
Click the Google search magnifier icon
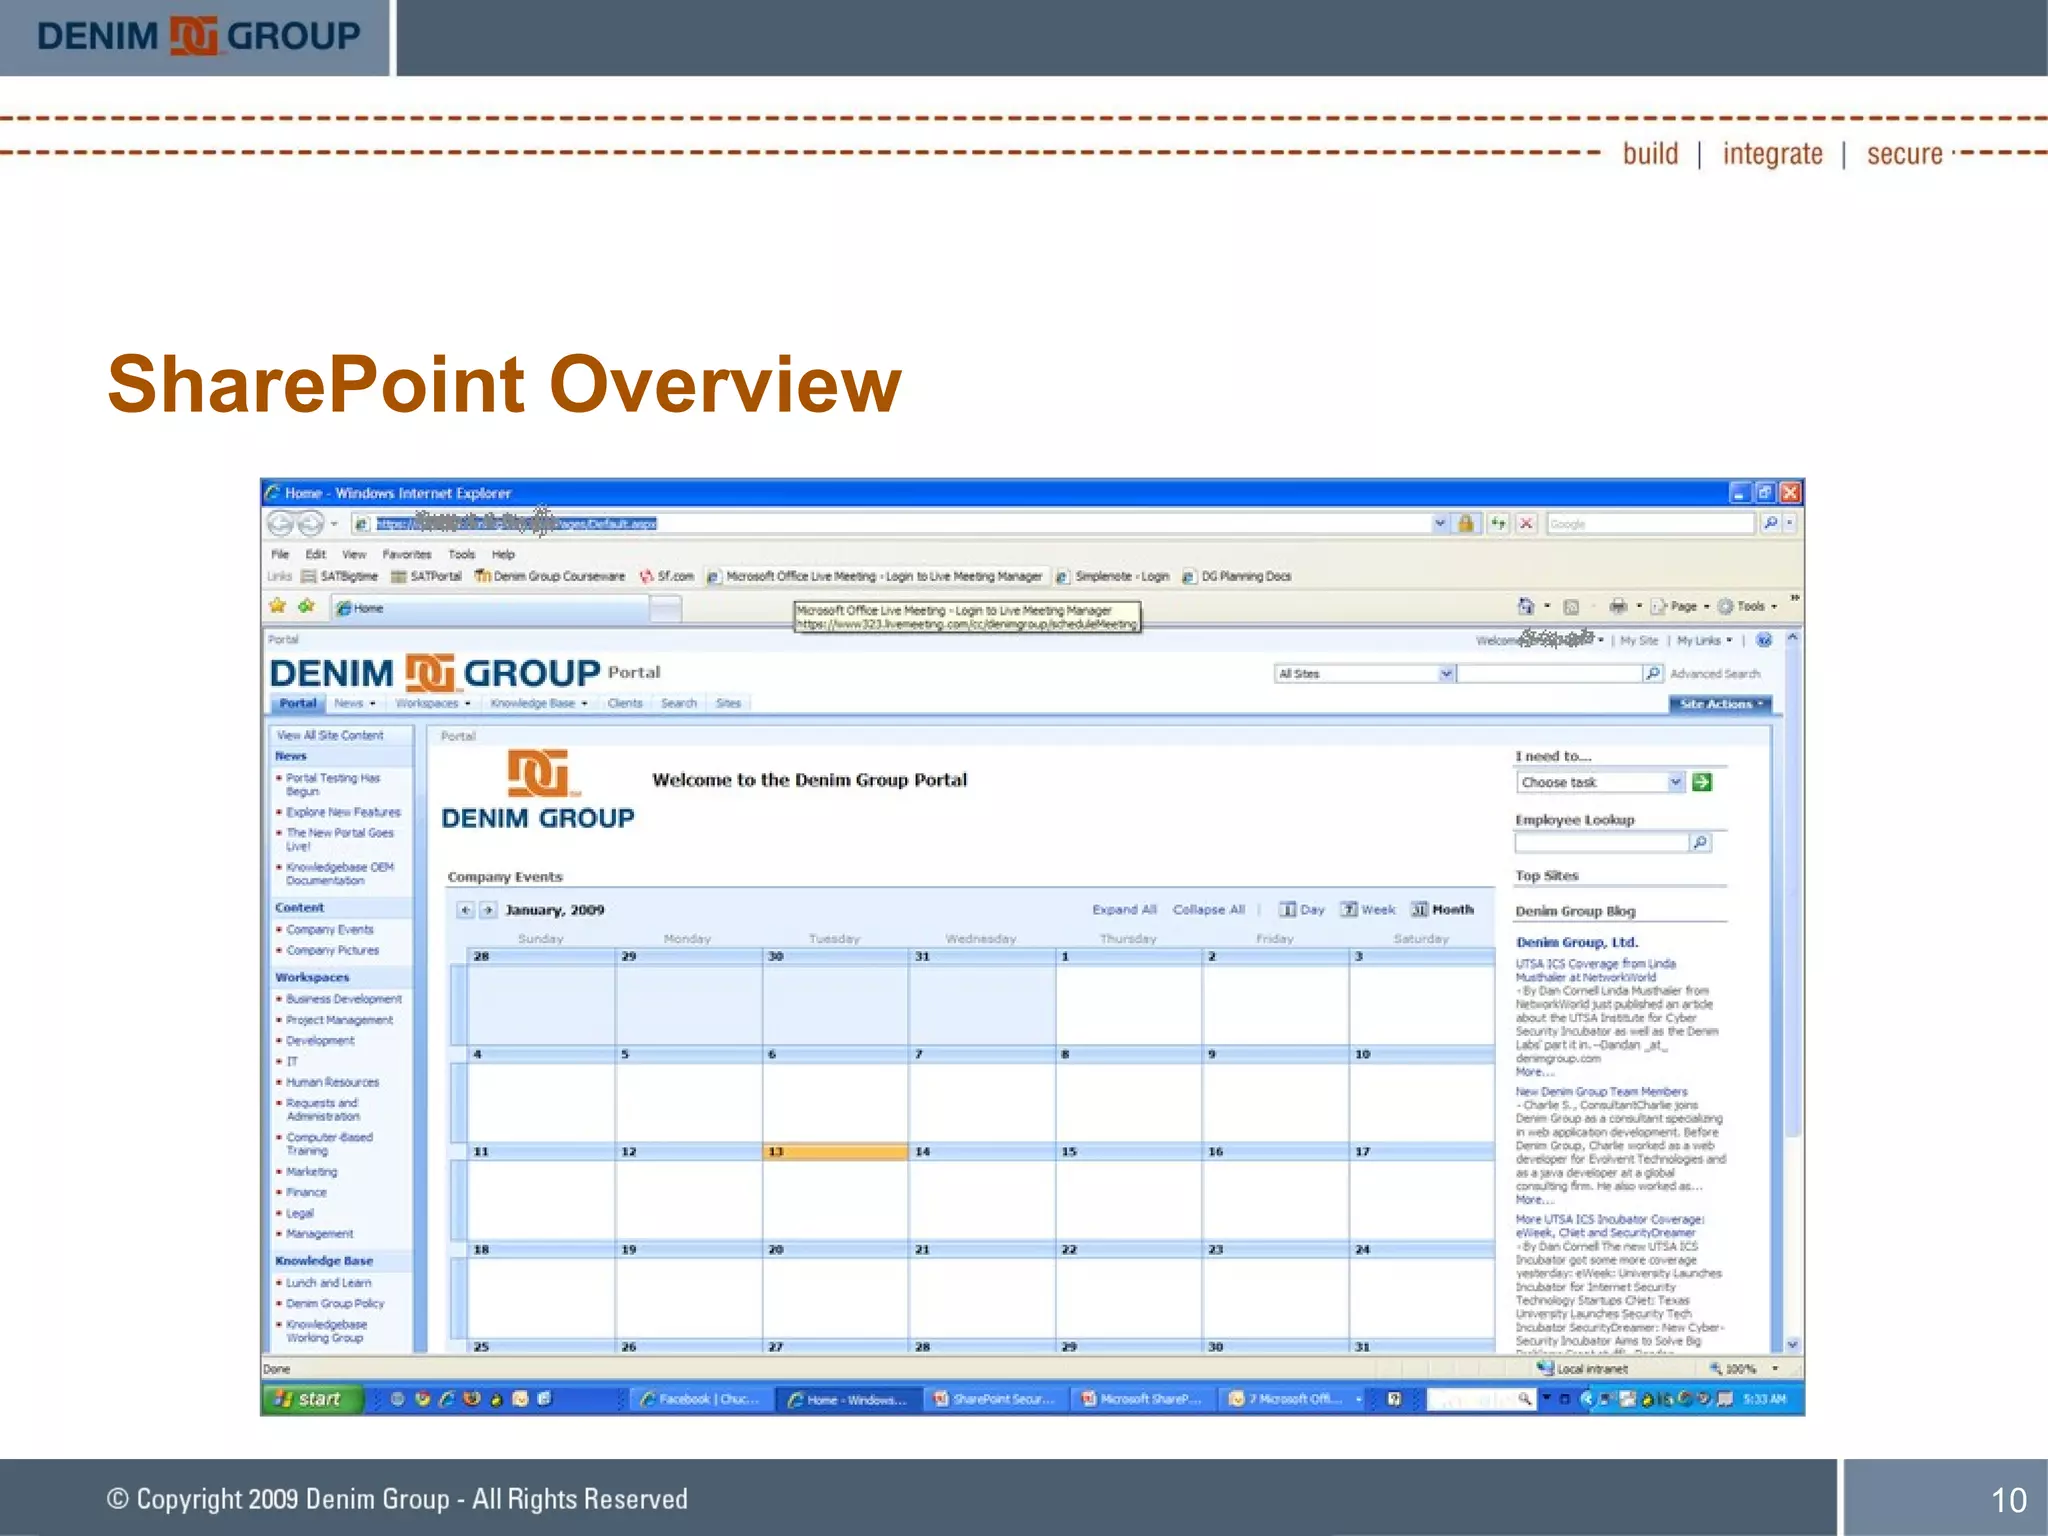tap(1771, 523)
